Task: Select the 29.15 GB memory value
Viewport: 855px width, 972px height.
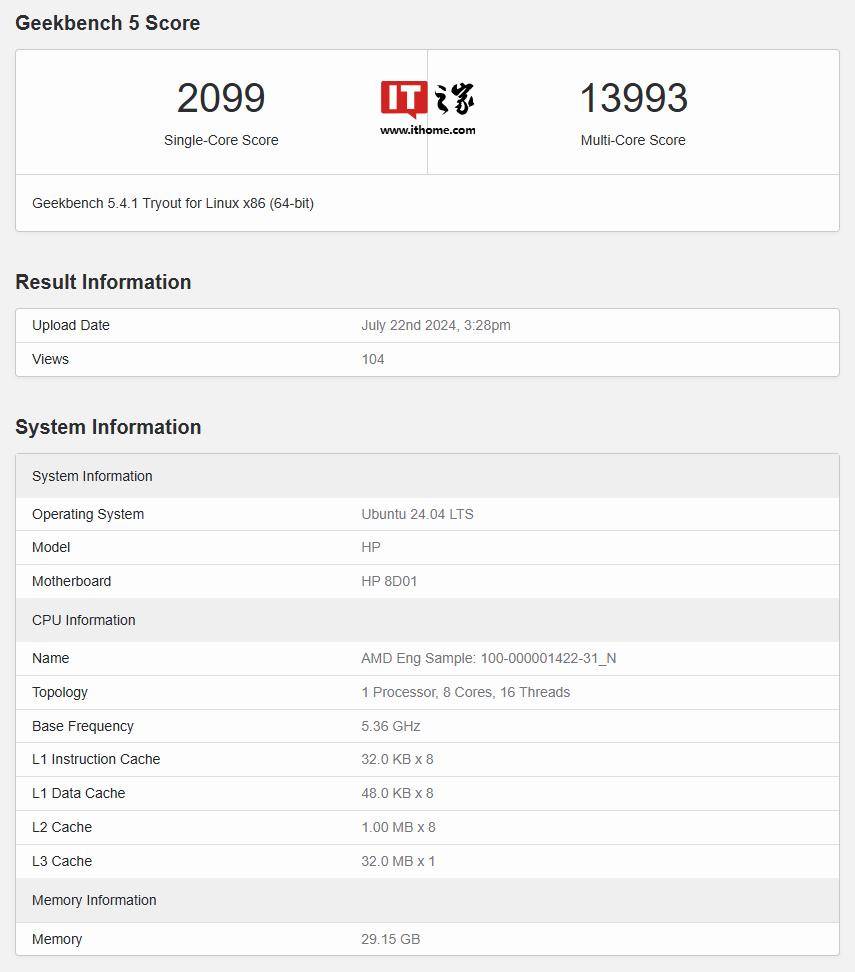Action: pyautogui.click(x=391, y=940)
